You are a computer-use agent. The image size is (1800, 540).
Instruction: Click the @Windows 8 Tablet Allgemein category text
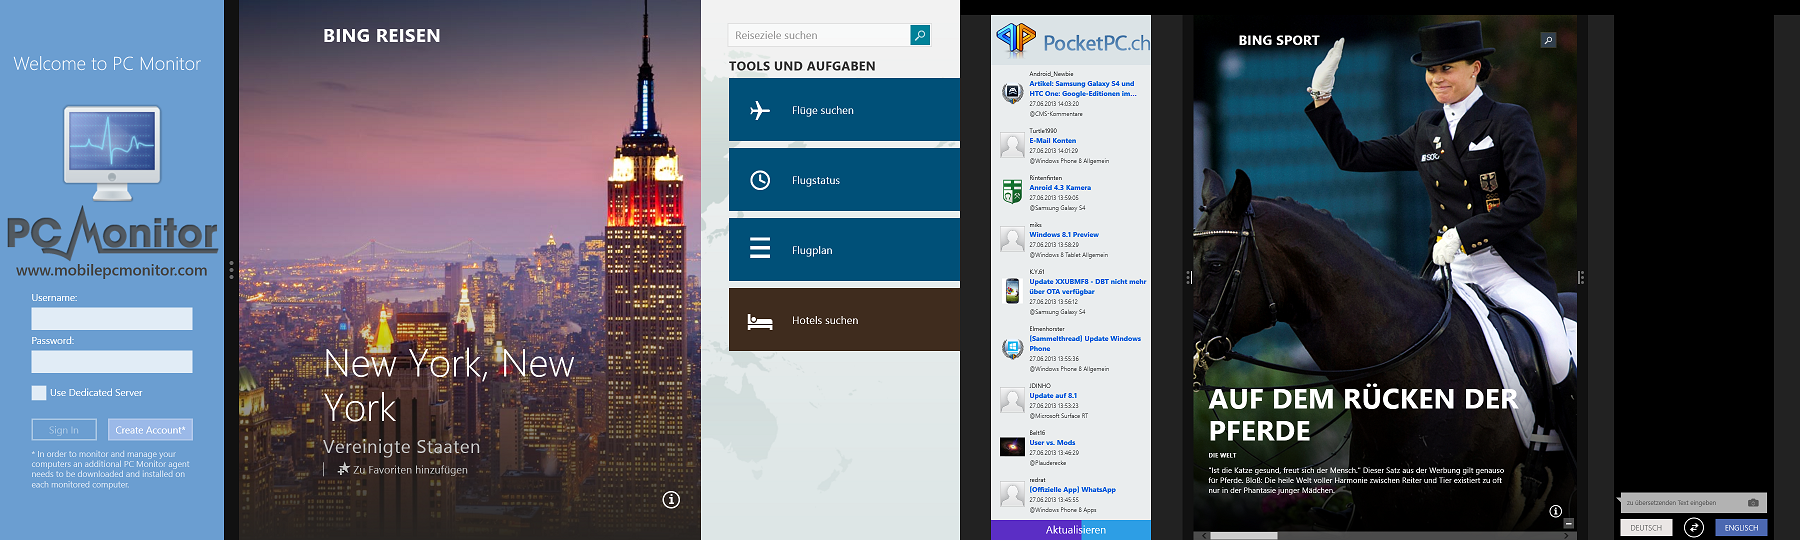1069,255
